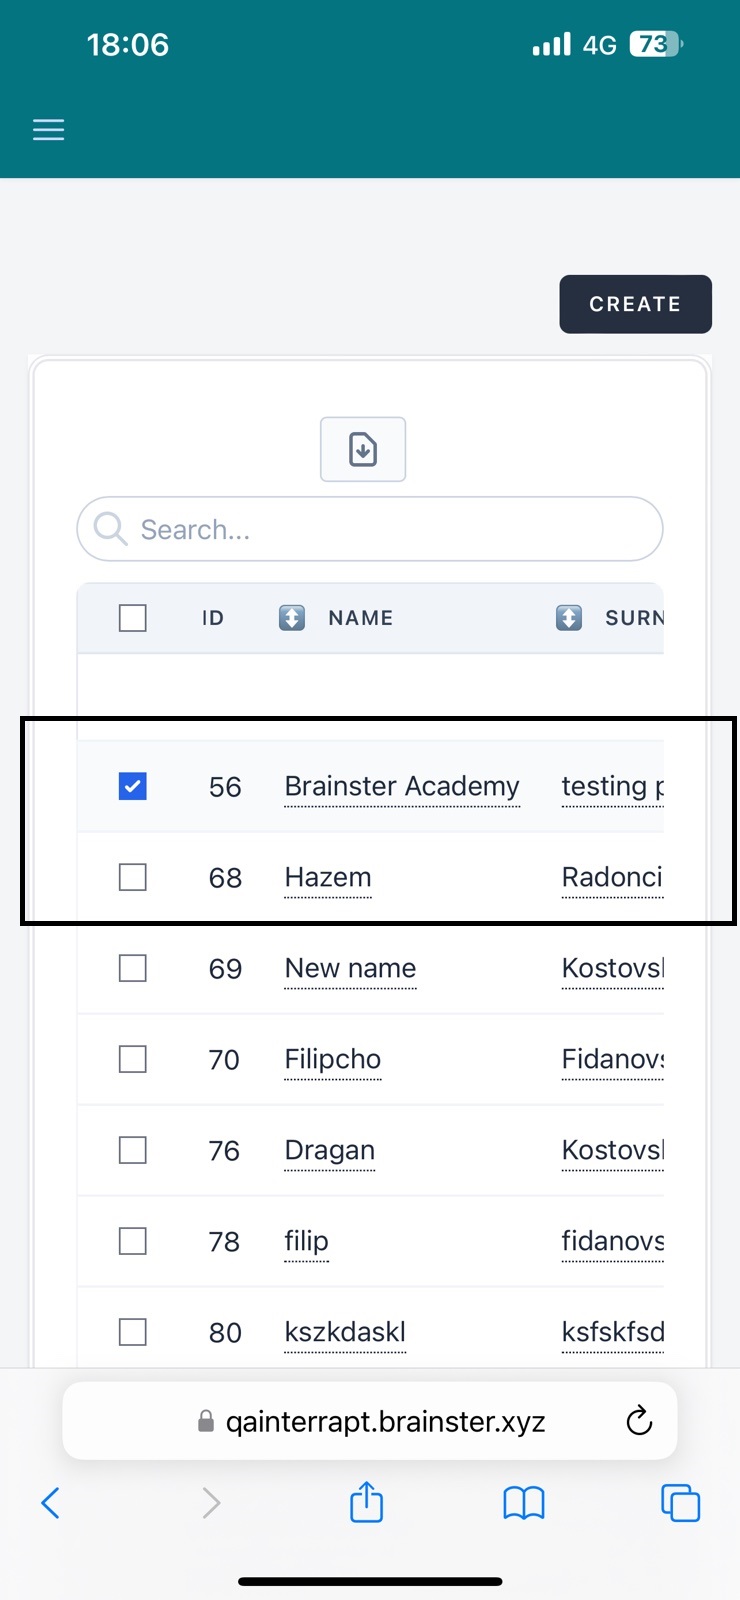Open the Brainster Academy name link

pos(401,787)
